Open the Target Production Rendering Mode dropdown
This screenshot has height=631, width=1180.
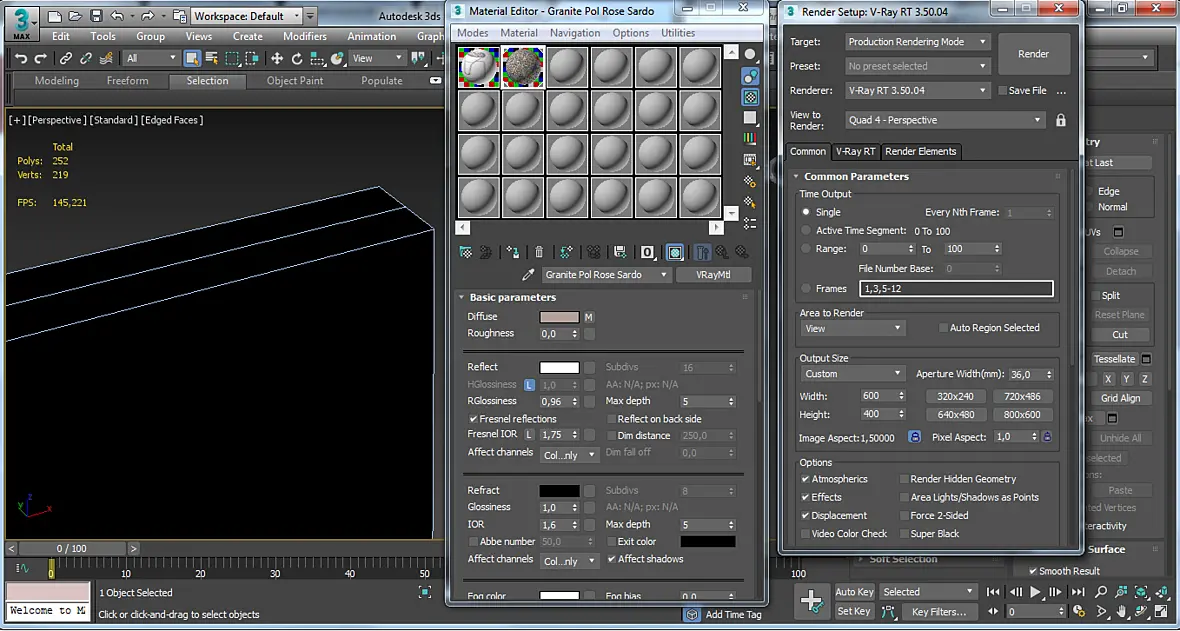pos(918,42)
